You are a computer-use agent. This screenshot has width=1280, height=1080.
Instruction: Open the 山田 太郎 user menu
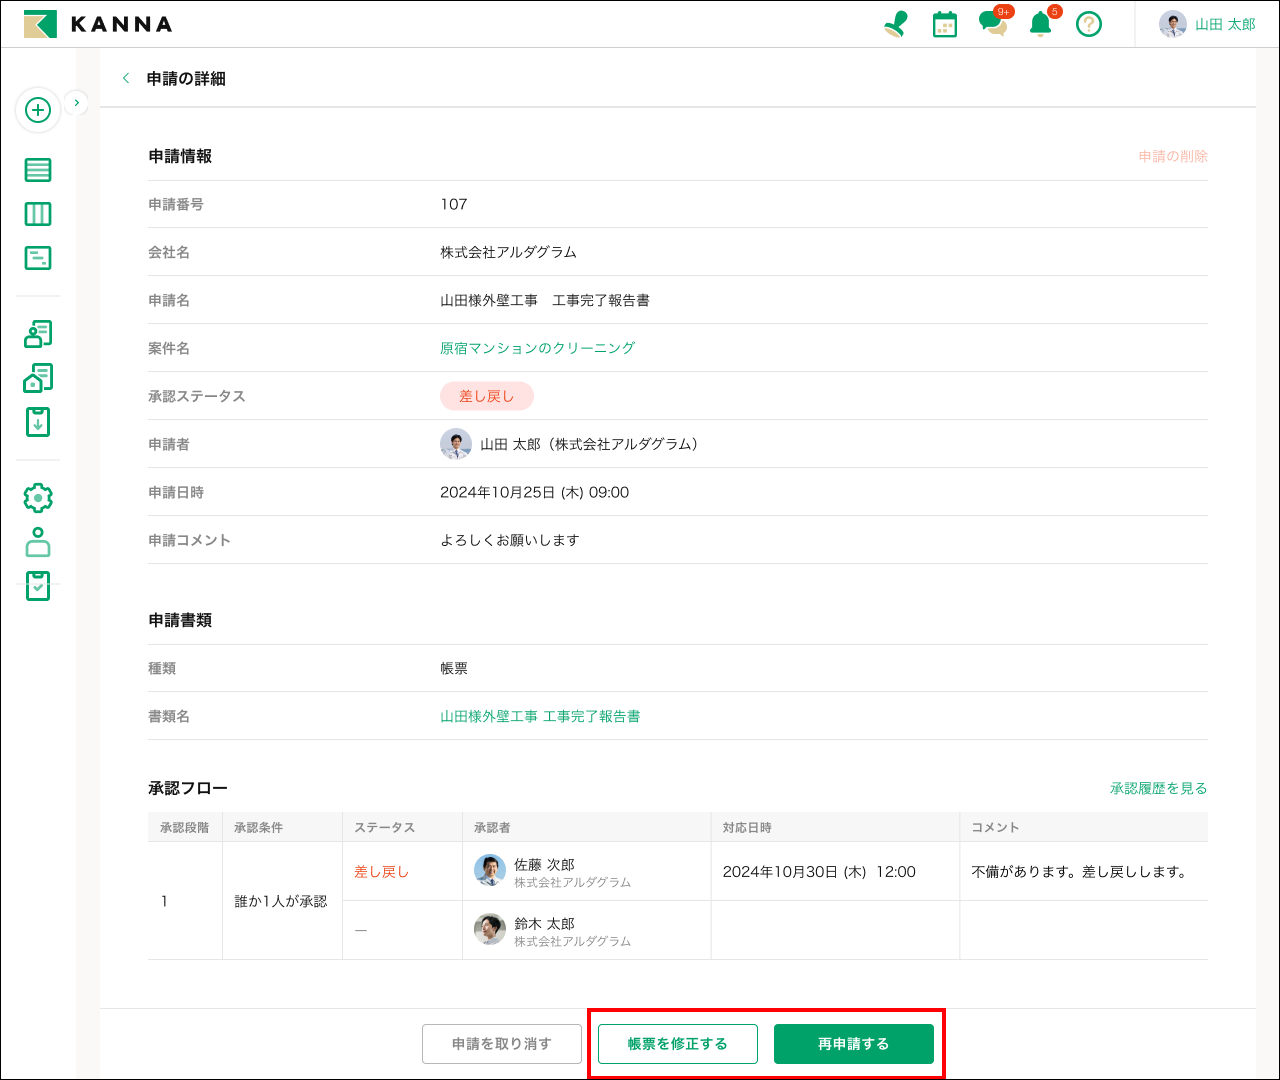coord(1207,24)
